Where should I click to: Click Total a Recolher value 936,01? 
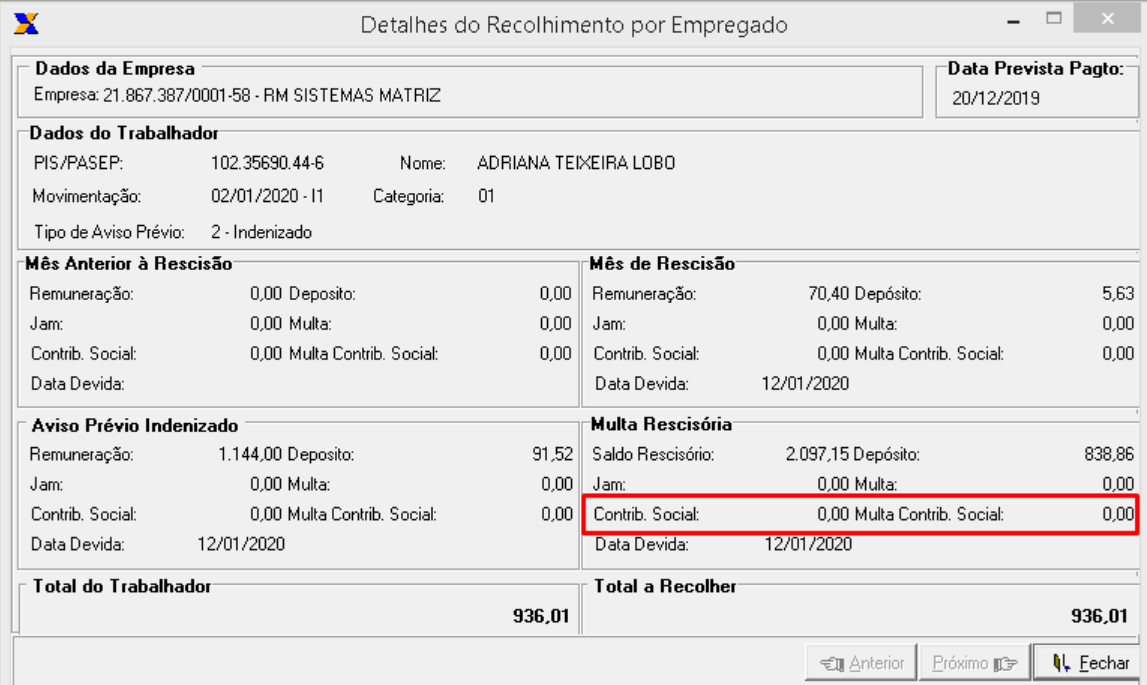(1099, 616)
